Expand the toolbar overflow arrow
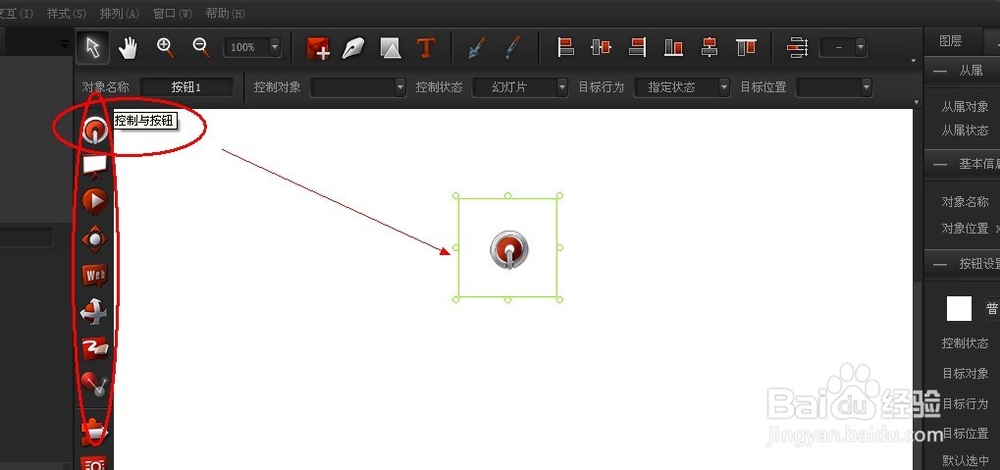Viewport: 1000px width, 470px height. point(914,61)
